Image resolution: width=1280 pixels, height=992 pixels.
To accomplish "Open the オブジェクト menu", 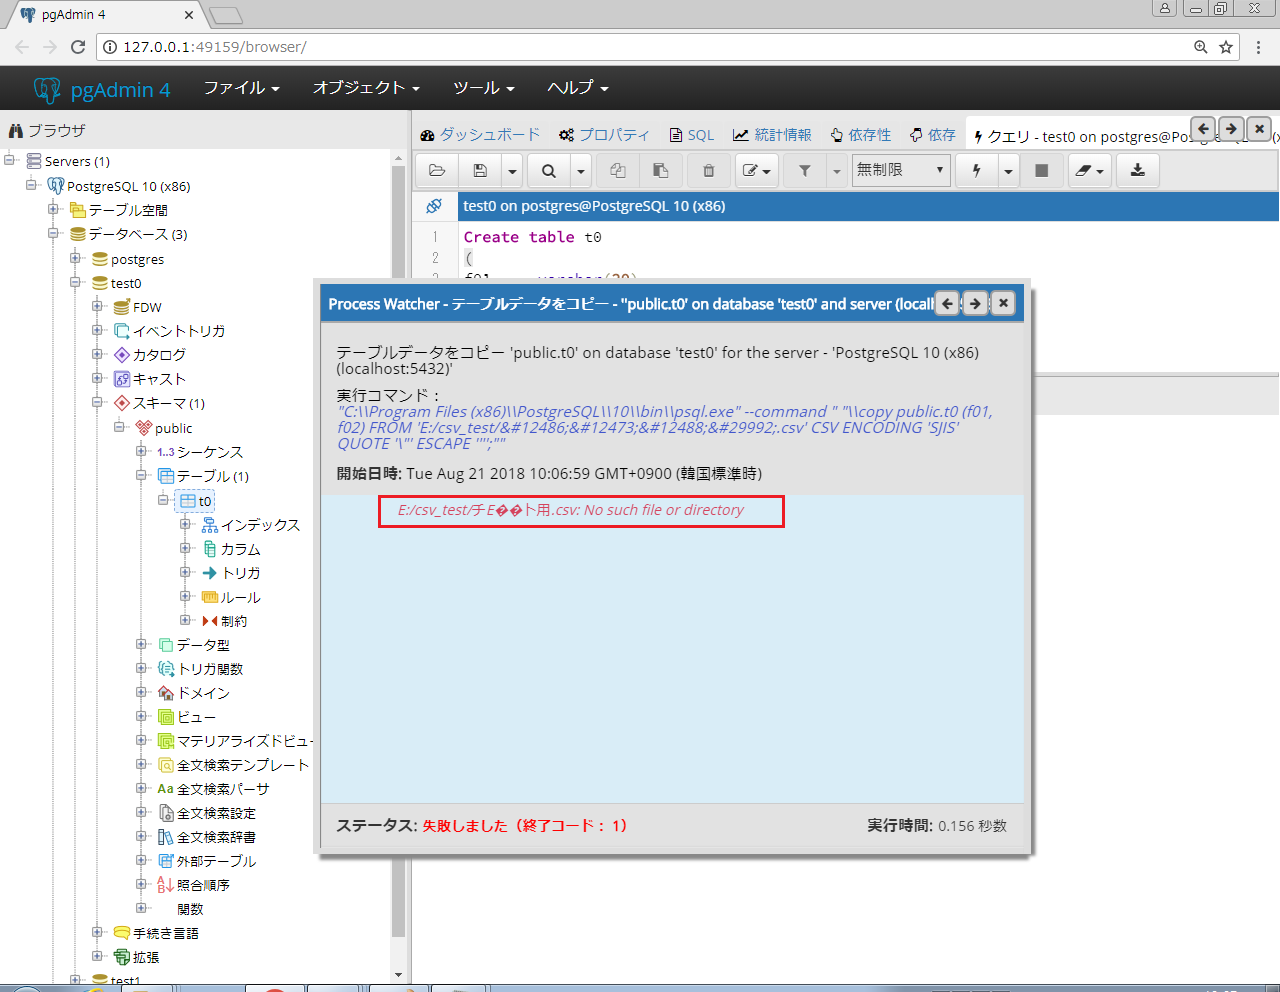I will tap(366, 88).
